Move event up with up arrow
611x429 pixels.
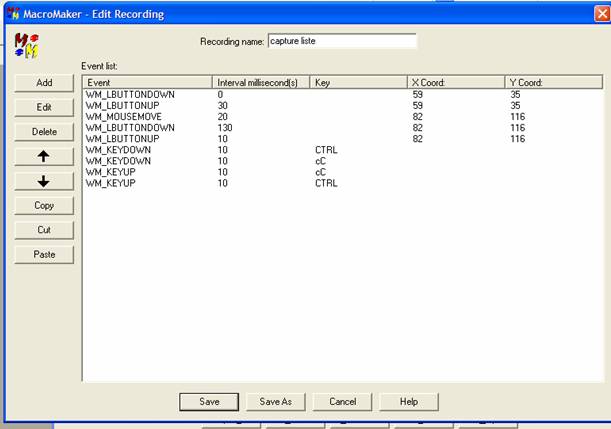[x=43, y=157]
